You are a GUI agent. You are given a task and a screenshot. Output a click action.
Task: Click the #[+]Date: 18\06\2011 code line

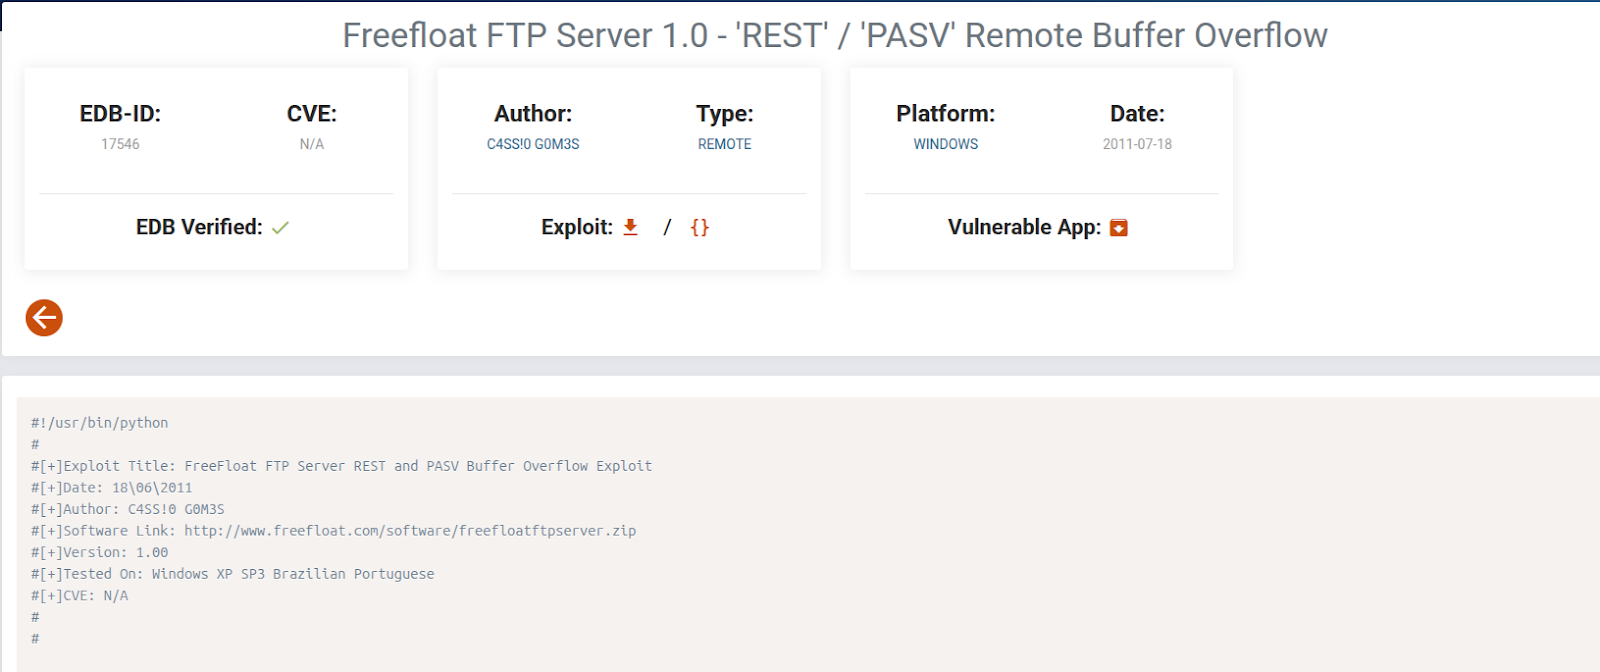point(111,488)
